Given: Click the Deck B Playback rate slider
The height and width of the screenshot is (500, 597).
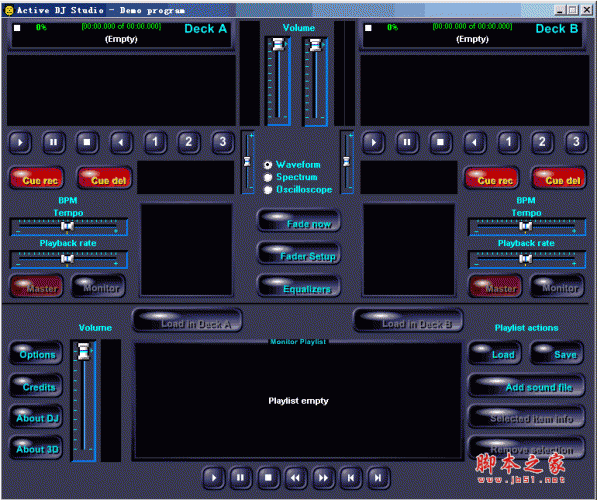Looking at the screenshot, I should (527, 260).
